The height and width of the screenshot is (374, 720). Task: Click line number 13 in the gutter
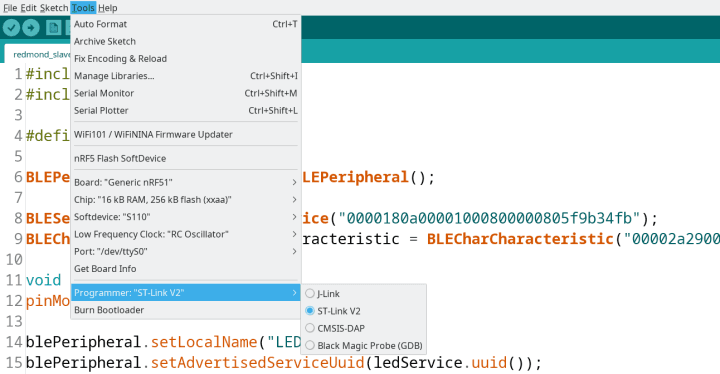point(14,321)
